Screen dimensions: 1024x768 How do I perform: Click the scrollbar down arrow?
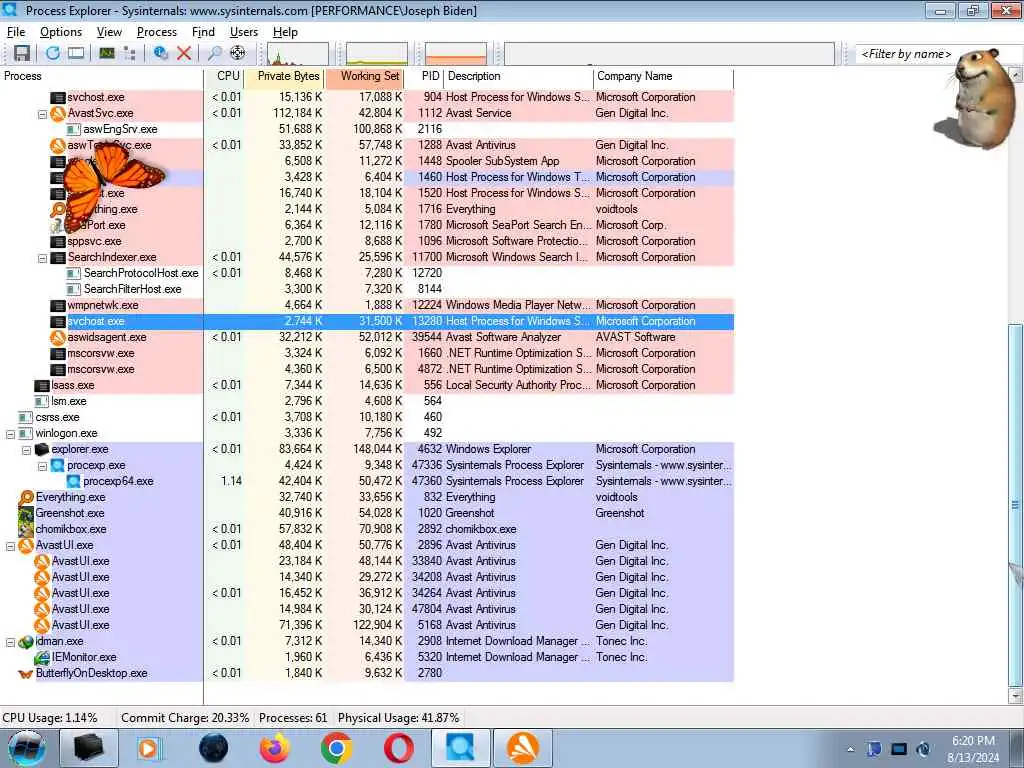tap(1016, 696)
